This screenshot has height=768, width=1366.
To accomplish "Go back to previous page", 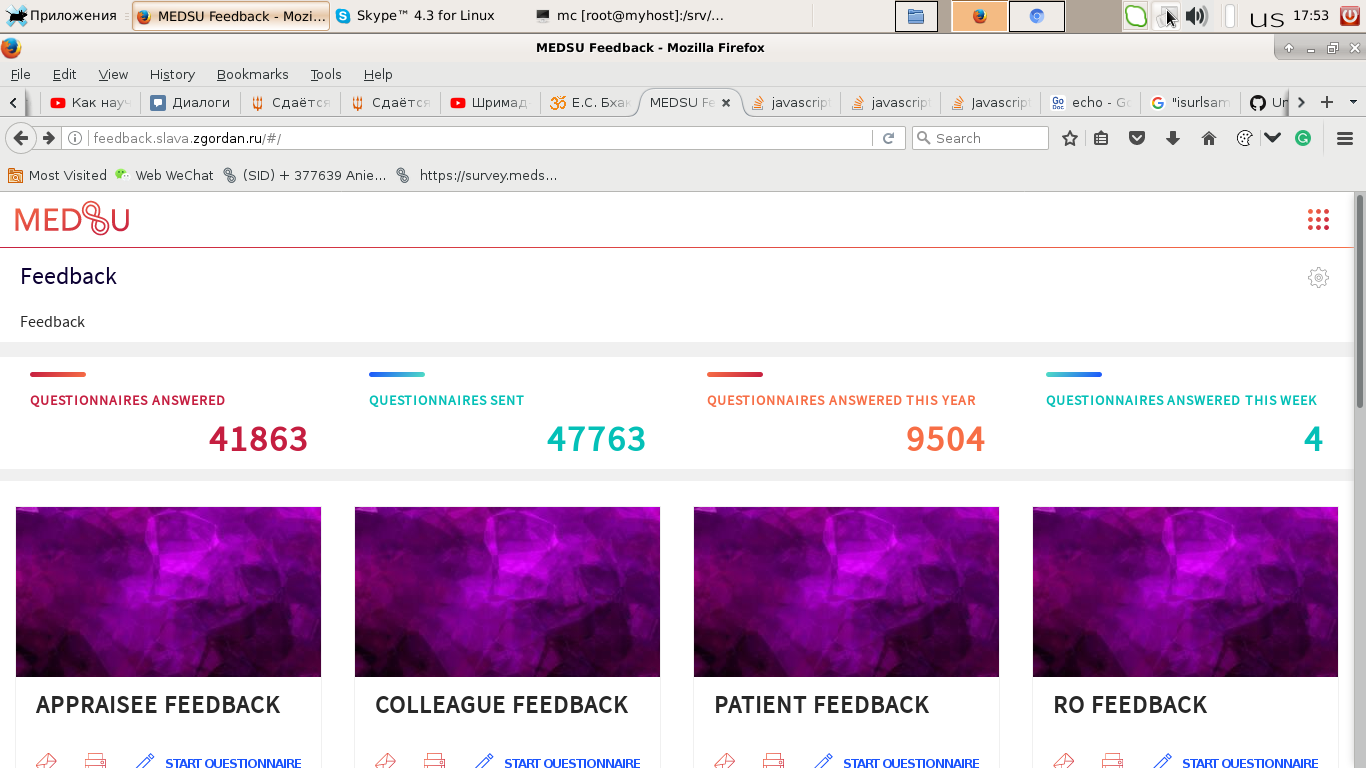I will click(x=21, y=138).
